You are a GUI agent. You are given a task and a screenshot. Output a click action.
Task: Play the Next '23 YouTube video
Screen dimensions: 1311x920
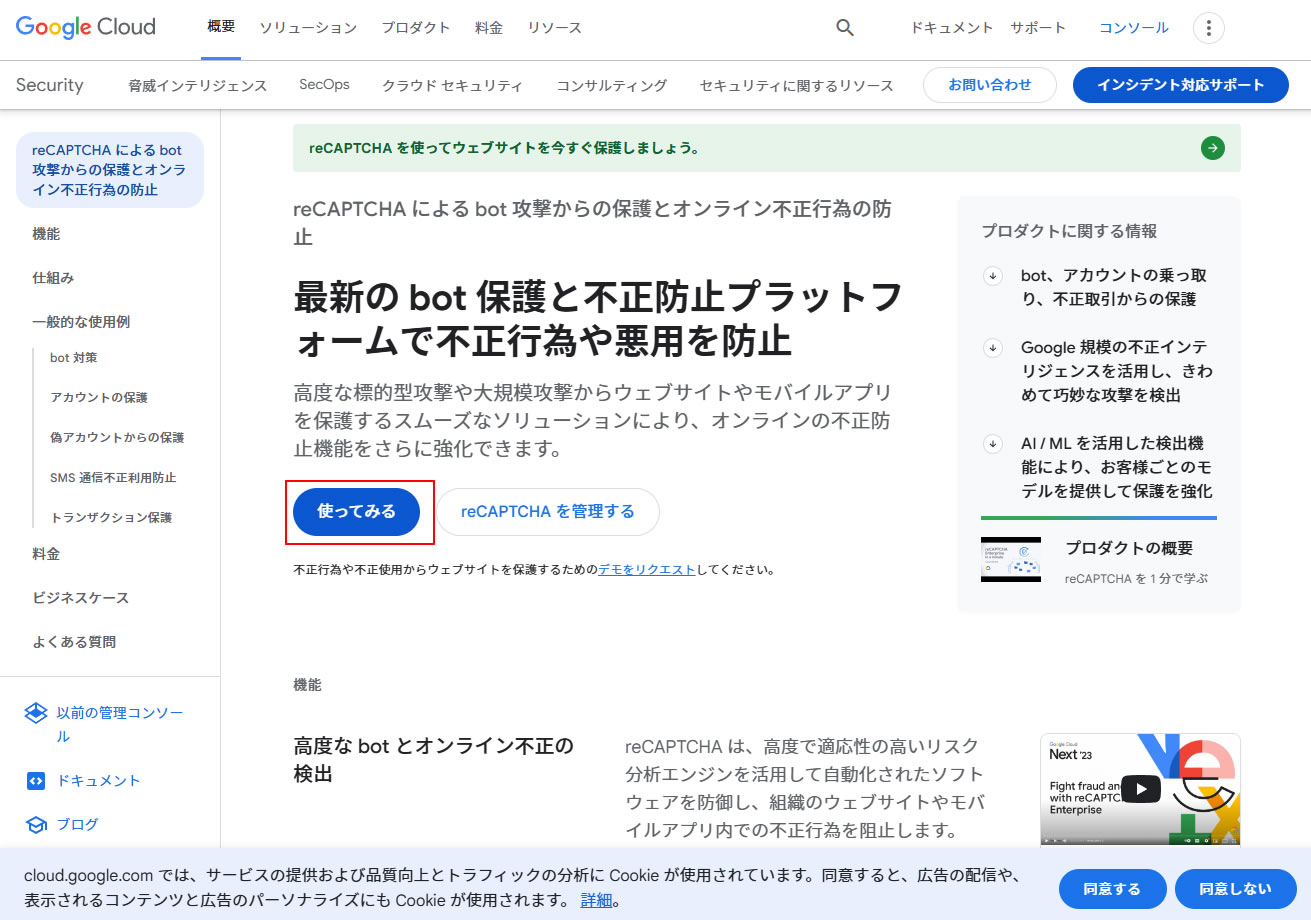1140,788
